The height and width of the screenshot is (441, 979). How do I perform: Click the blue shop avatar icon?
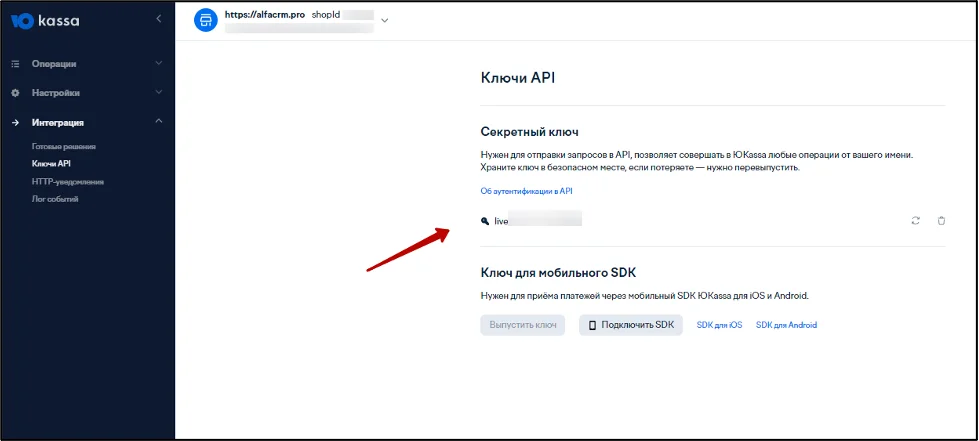[x=204, y=21]
